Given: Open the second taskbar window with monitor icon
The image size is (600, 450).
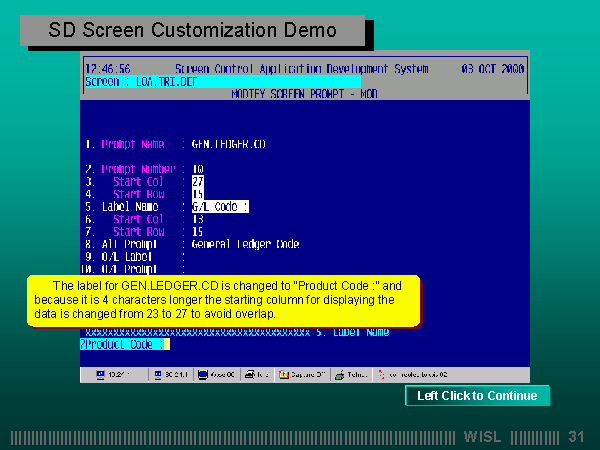Looking at the screenshot, I should pos(171,375).
